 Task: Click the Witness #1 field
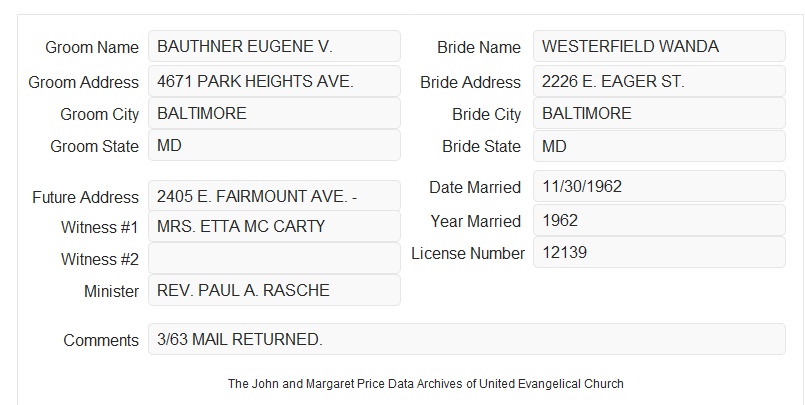274,226
